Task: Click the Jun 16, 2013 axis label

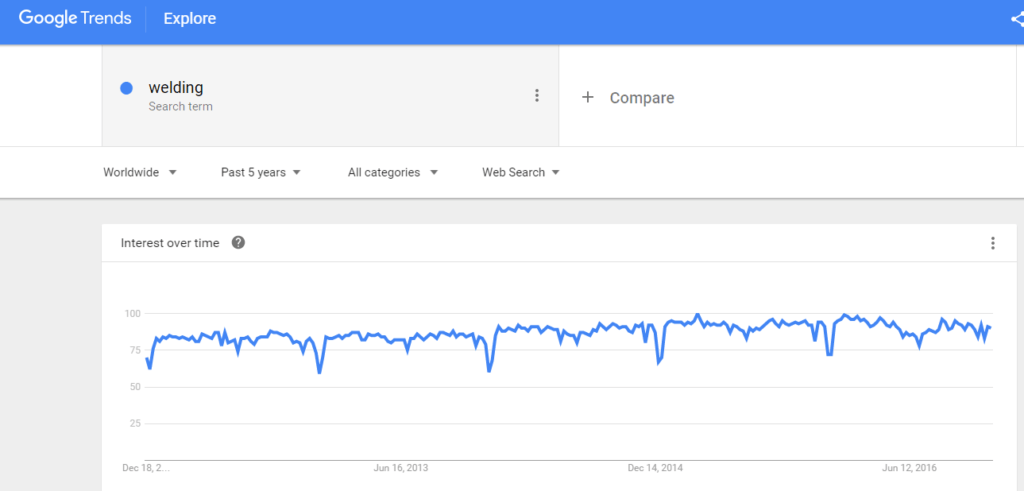Action: [401, 467]
